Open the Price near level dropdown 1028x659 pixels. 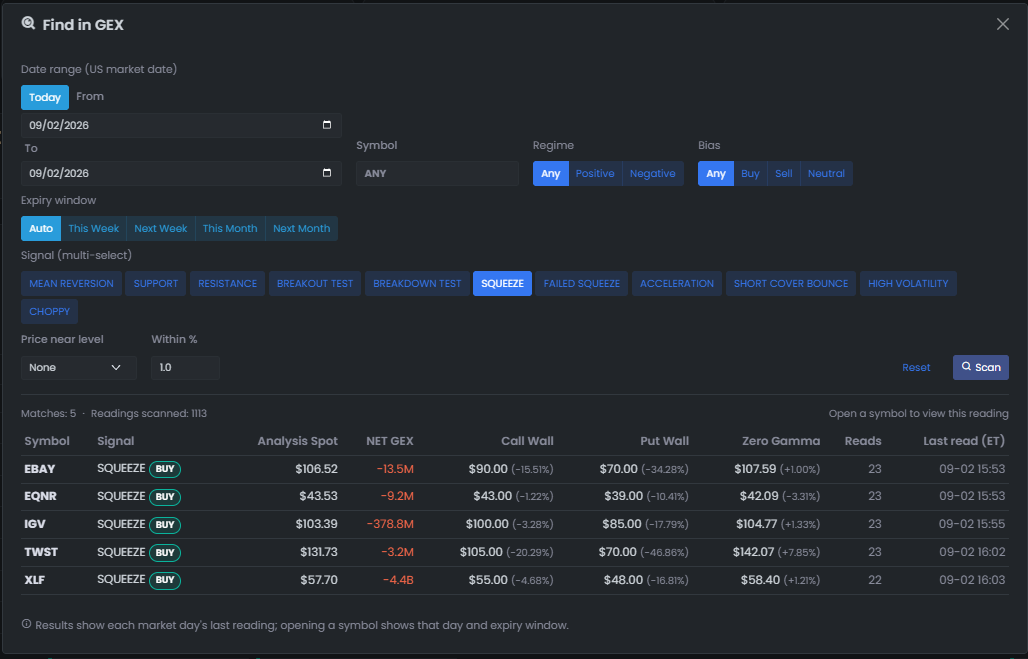(79, 368)
